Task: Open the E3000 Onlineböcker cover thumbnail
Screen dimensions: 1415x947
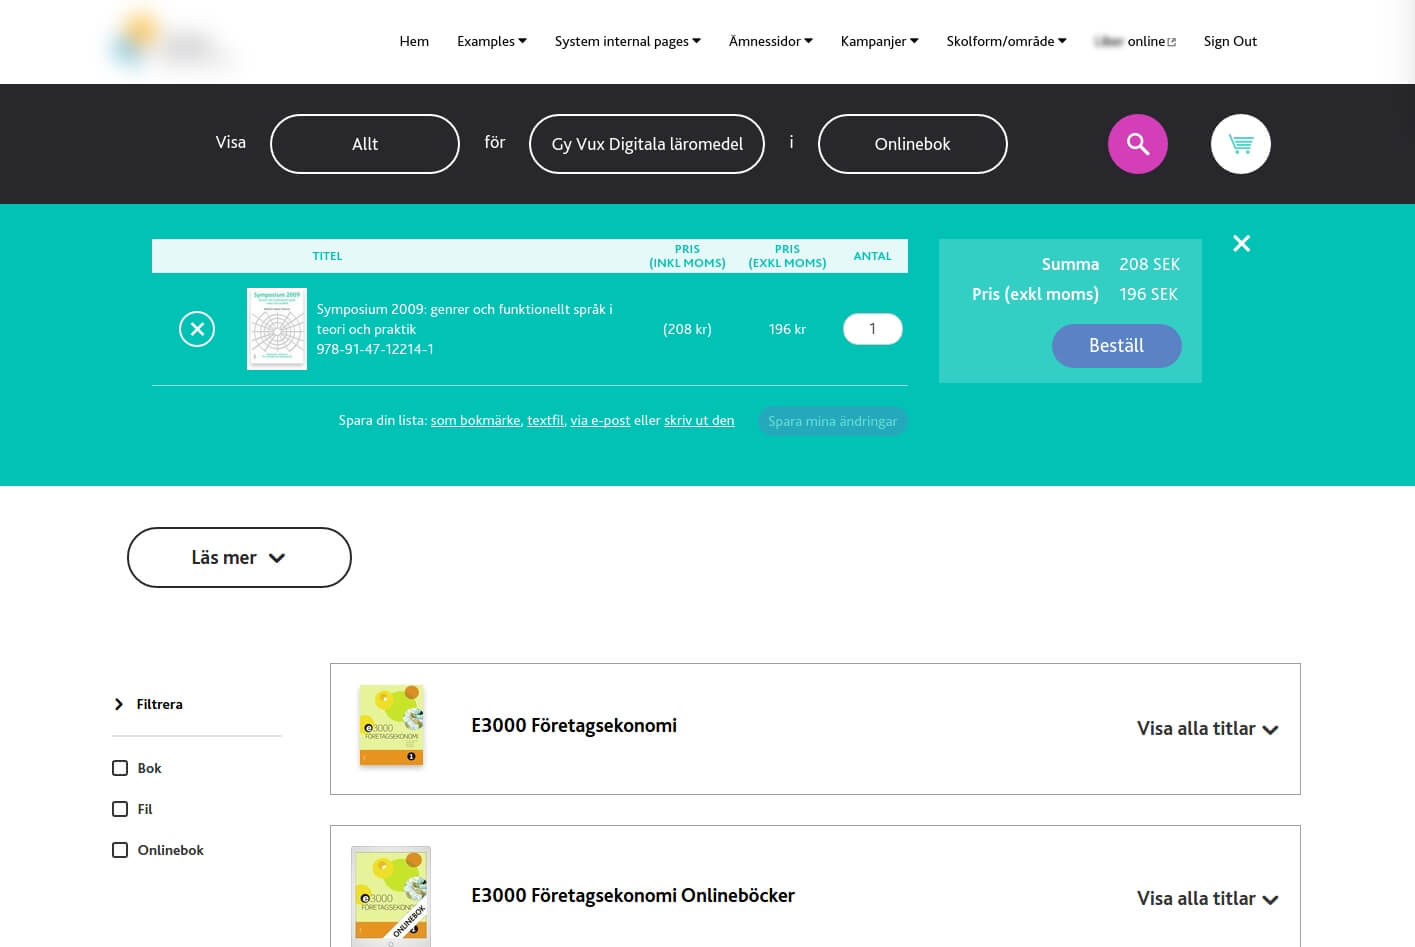Action: [391, 896]
